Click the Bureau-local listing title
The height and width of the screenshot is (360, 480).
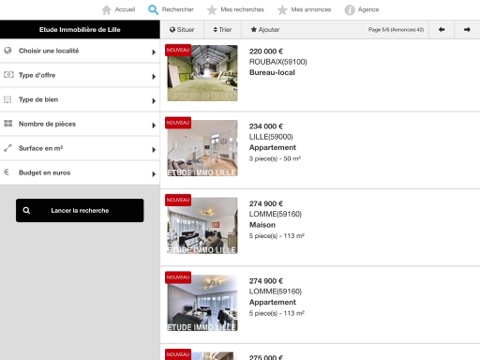272,72
